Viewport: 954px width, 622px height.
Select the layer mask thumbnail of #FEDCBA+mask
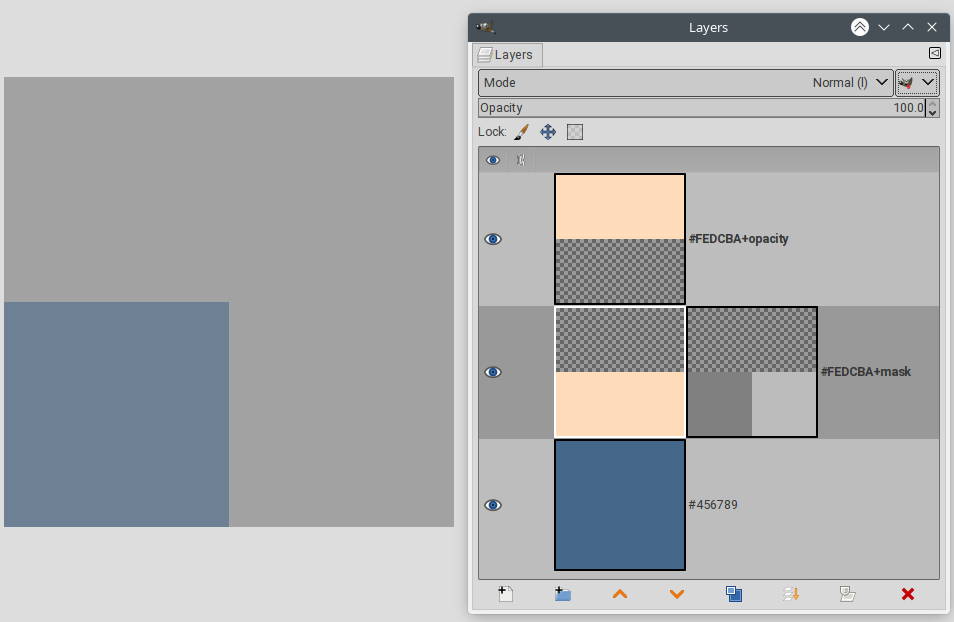[x=752, y=372]
